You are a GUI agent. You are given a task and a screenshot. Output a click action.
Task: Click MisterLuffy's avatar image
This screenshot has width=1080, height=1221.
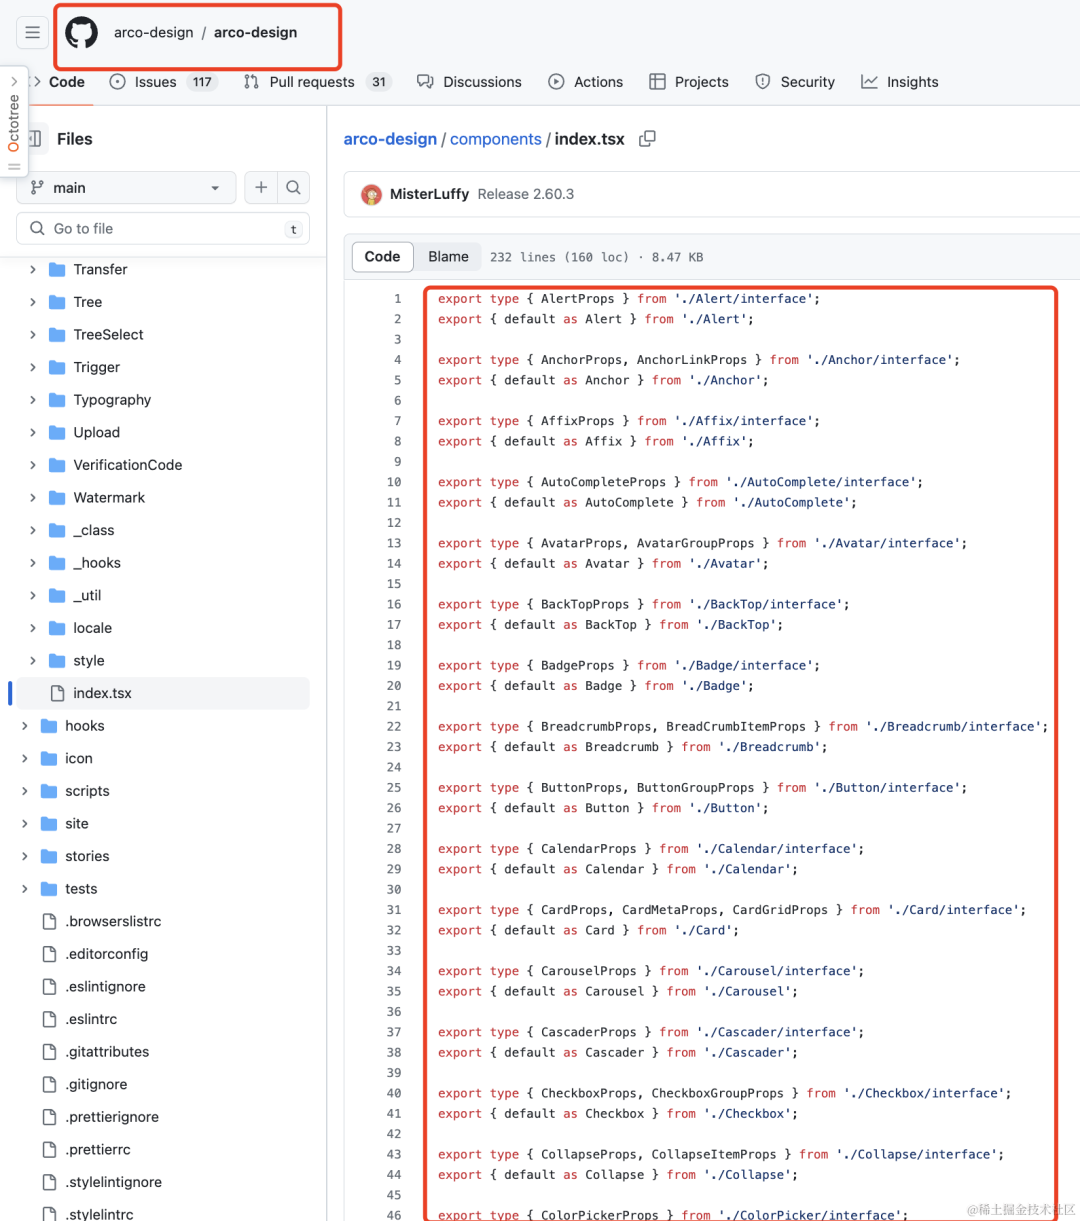(371, 194)
